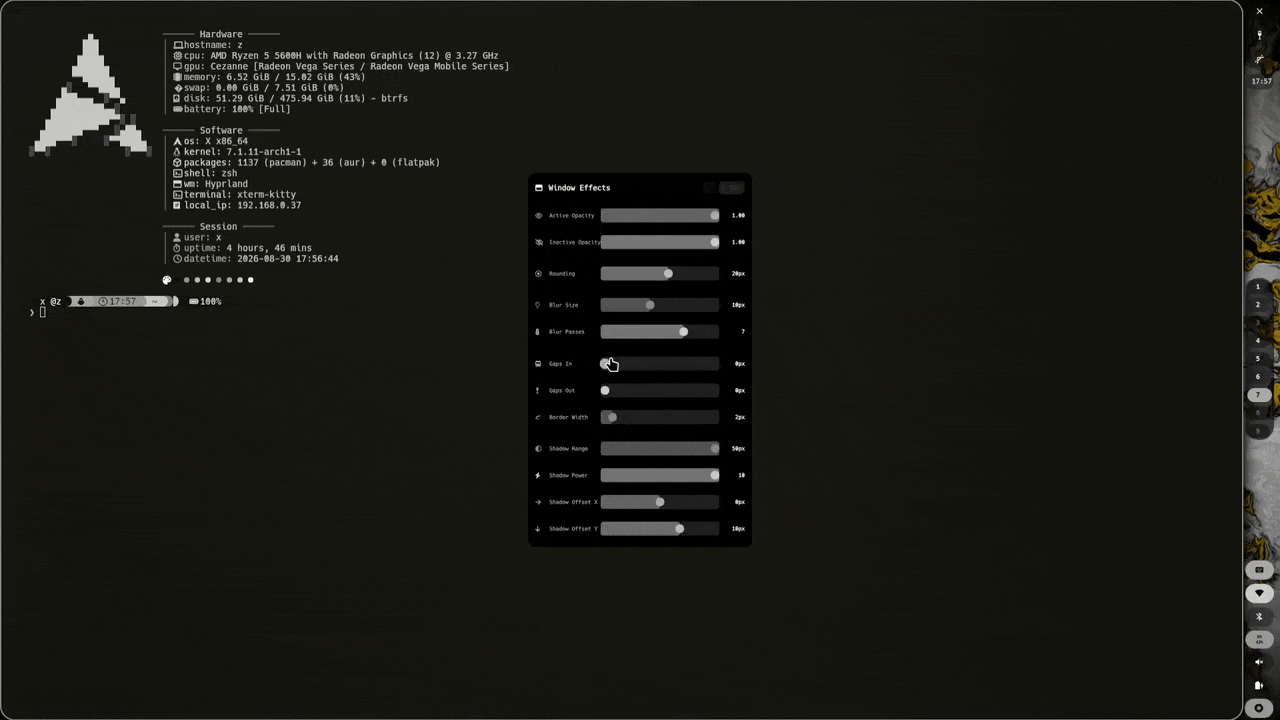
Task: Open the Wi-Fi network indicator in the sidebar
Action: [x=1259, y=593]
